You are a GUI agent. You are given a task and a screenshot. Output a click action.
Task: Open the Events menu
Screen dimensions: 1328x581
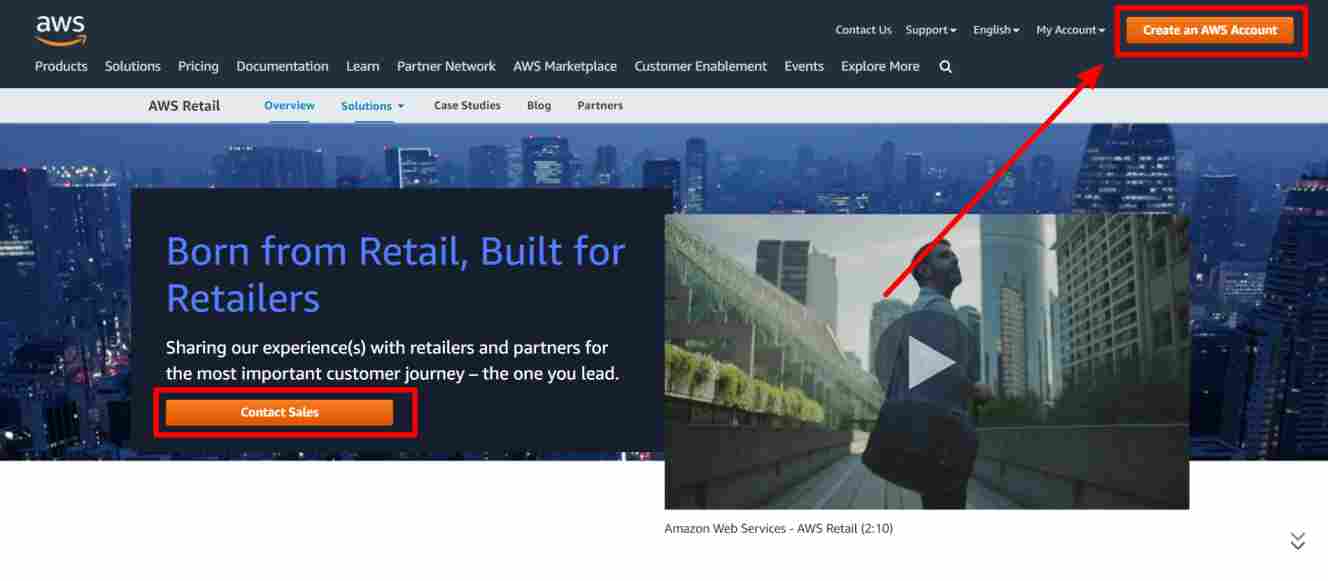tap(804, 66)
